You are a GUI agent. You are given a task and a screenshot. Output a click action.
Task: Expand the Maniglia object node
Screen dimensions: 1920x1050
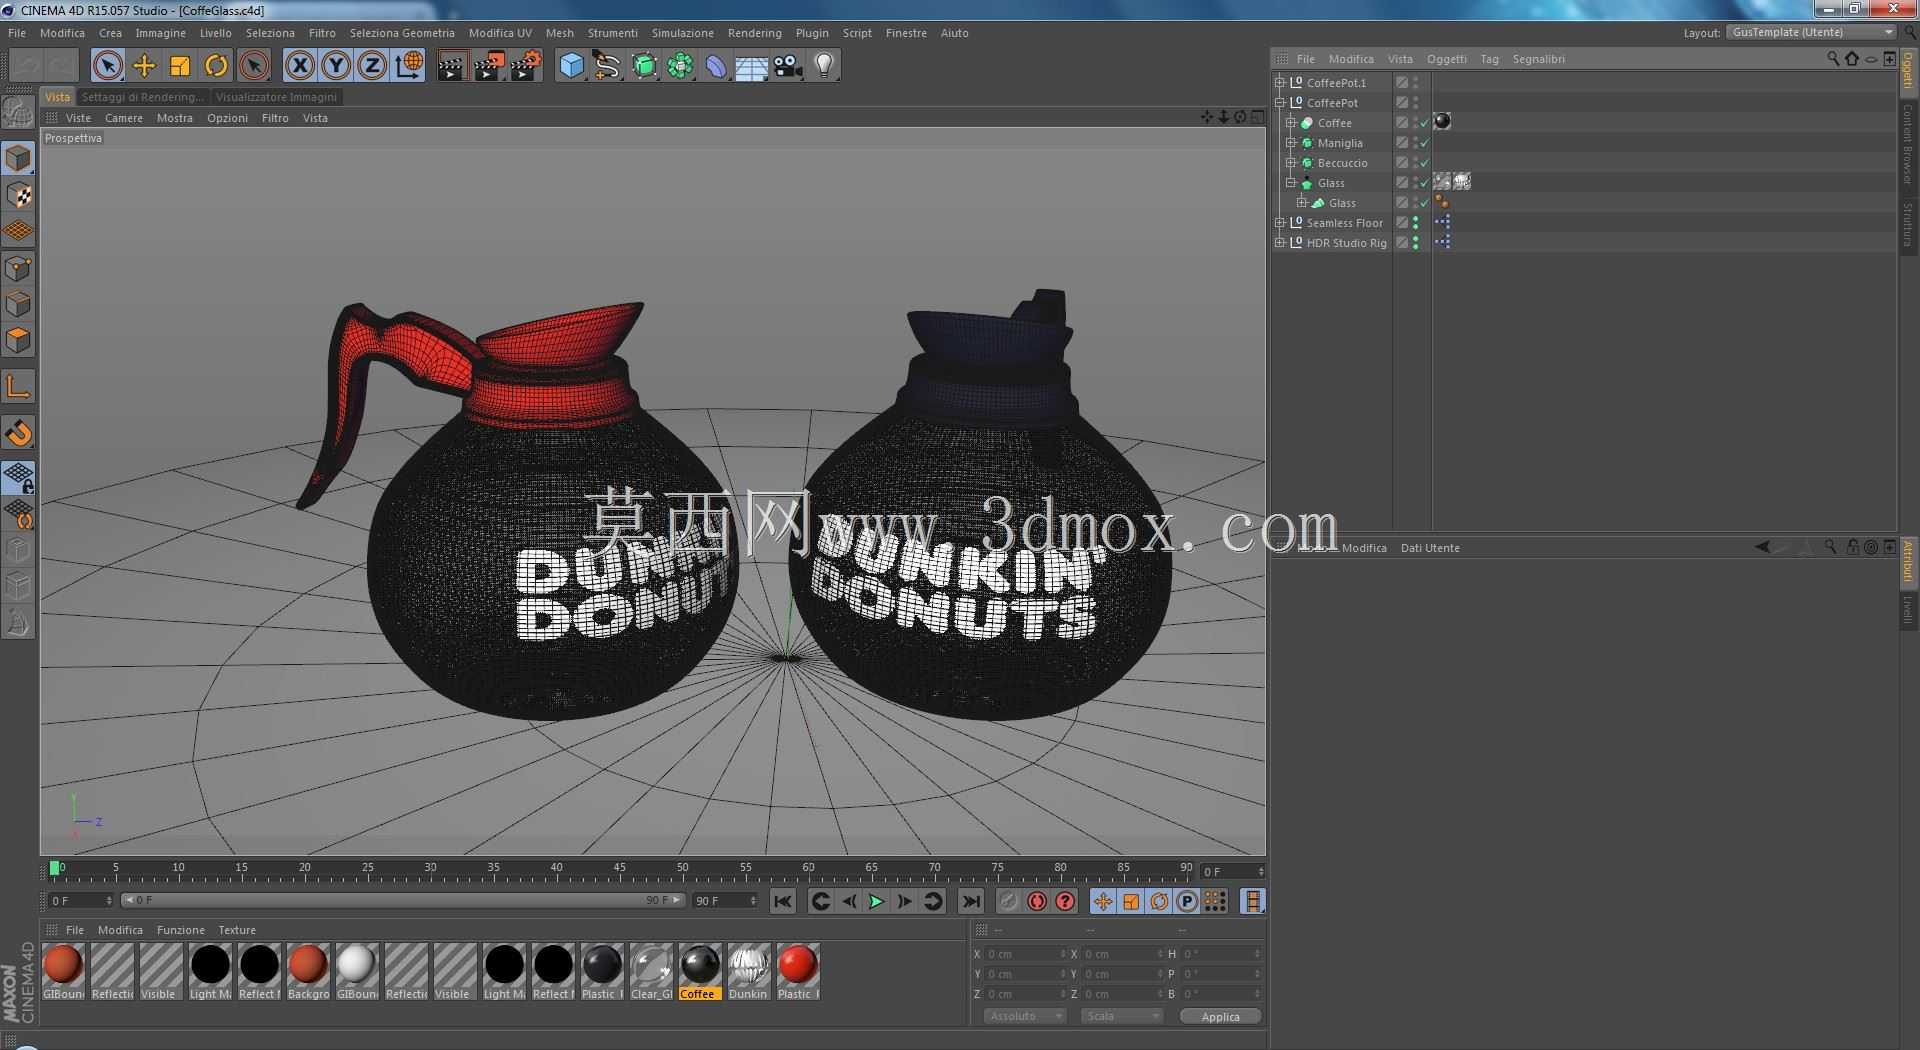1291,142
